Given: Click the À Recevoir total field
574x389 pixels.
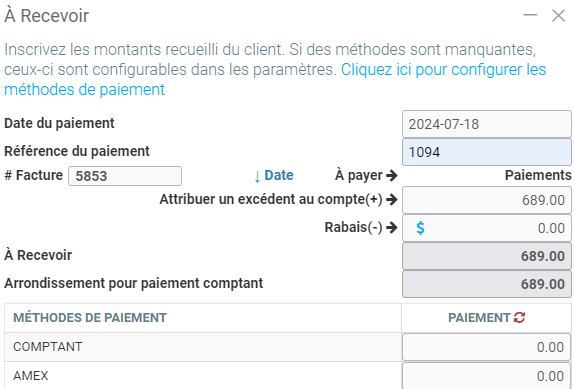Looking at the screenshot, I should (487, 256).
